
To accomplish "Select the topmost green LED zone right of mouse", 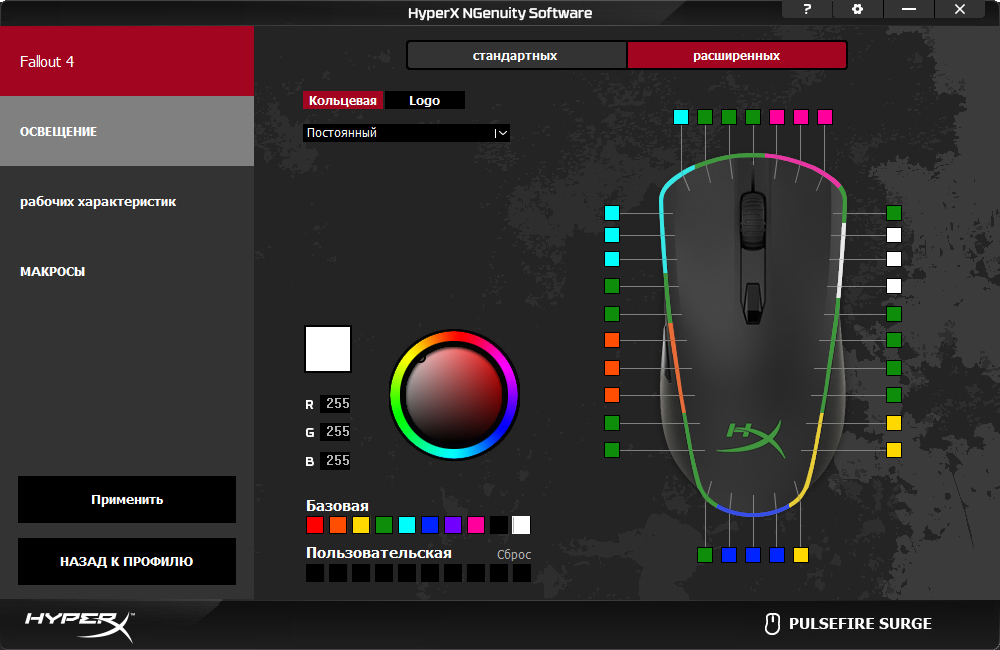I will pyautogui.click(x=894, y=213).
